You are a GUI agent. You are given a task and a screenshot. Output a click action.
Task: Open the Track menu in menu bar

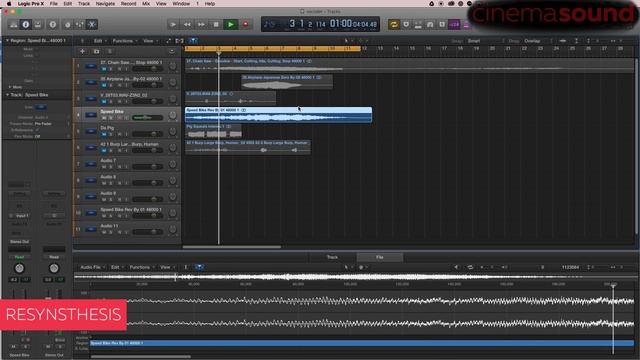pos(84,4)
